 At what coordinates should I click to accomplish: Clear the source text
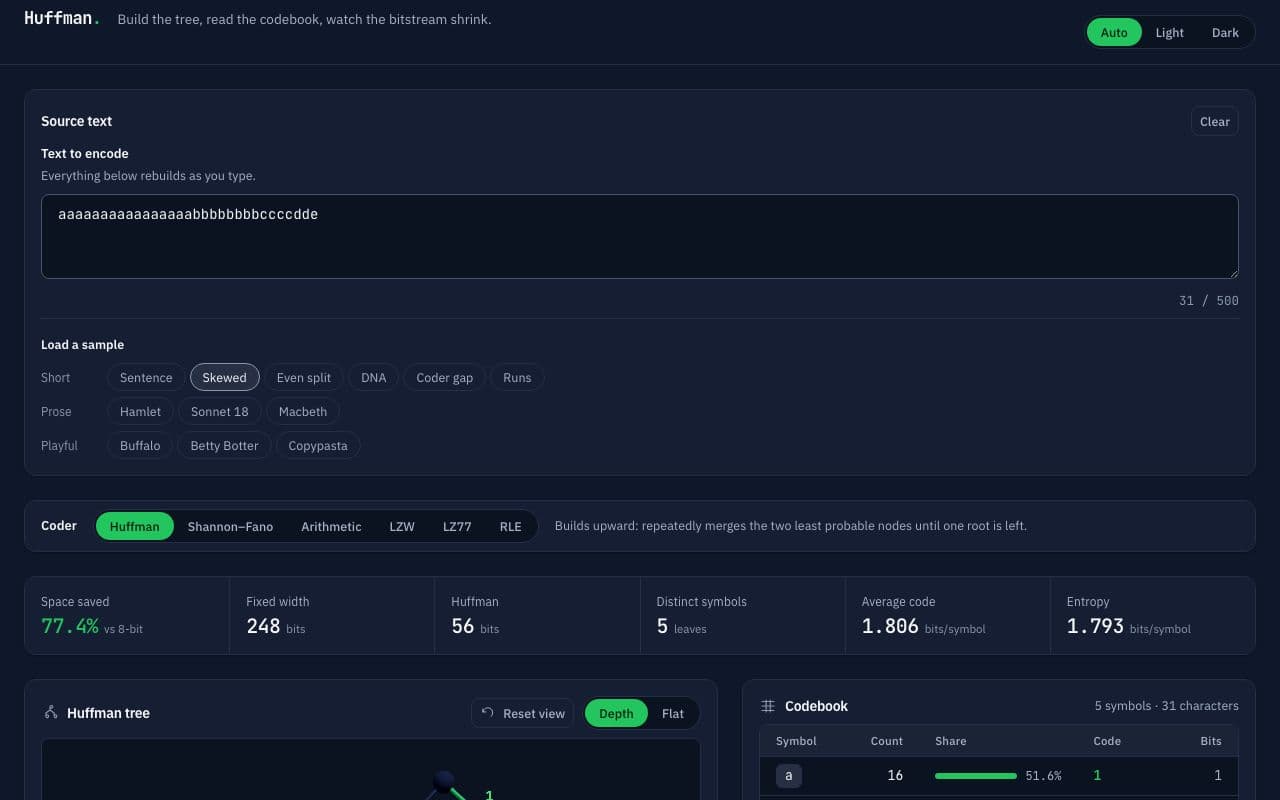click(x=1215, y=121)
